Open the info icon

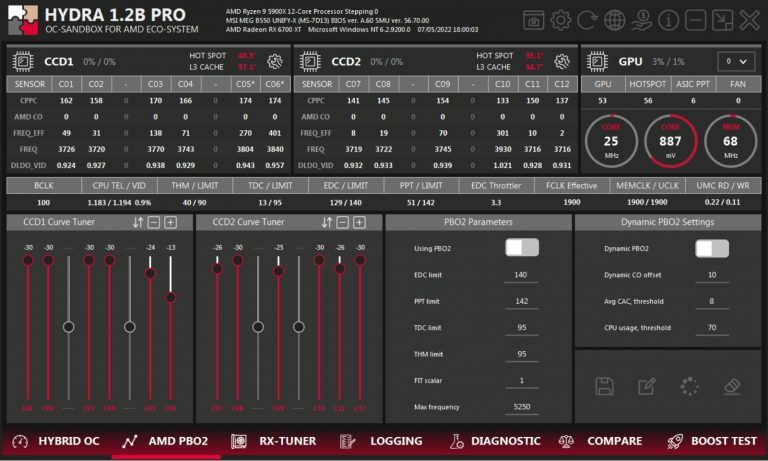668,21
